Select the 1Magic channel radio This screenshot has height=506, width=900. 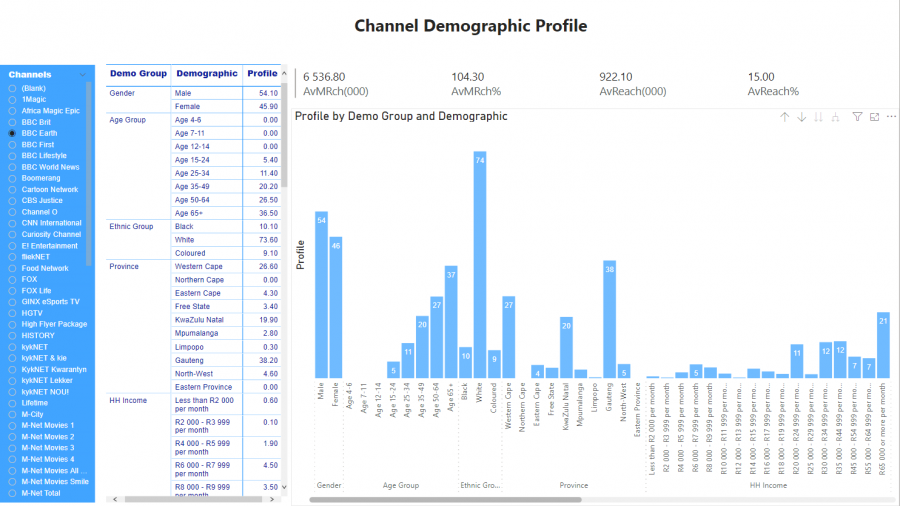[12, 99]
